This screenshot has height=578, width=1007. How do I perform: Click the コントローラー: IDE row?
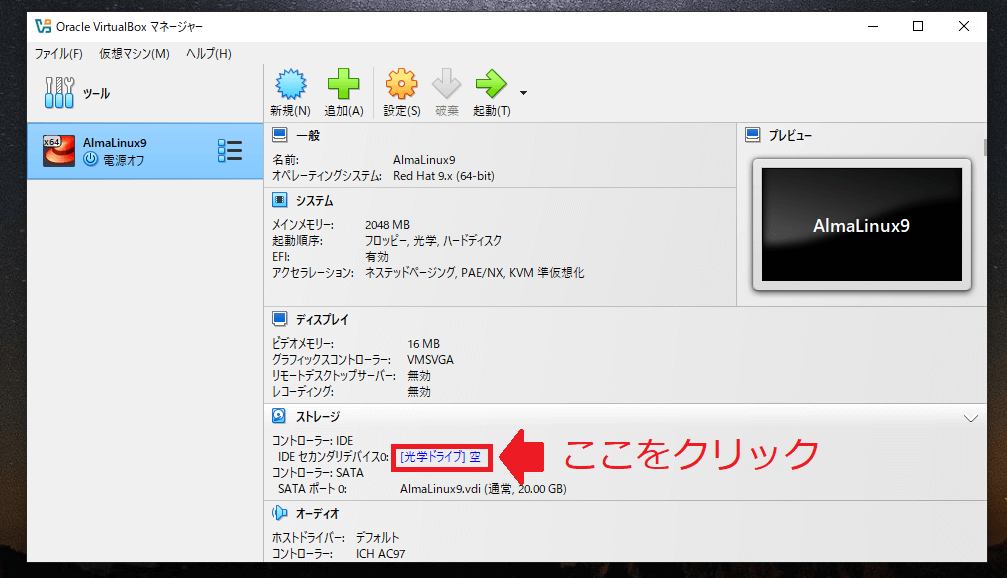(x=313, y=441)
